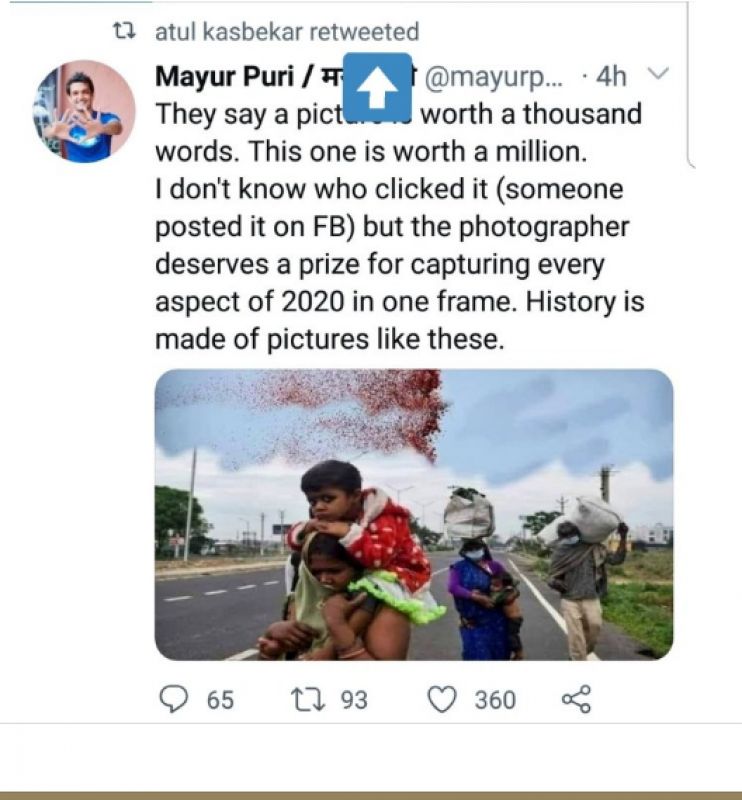Open Mayur Puri's round profile avatar
This screenshot has height=800, width=742.
(x=84, y=111)
